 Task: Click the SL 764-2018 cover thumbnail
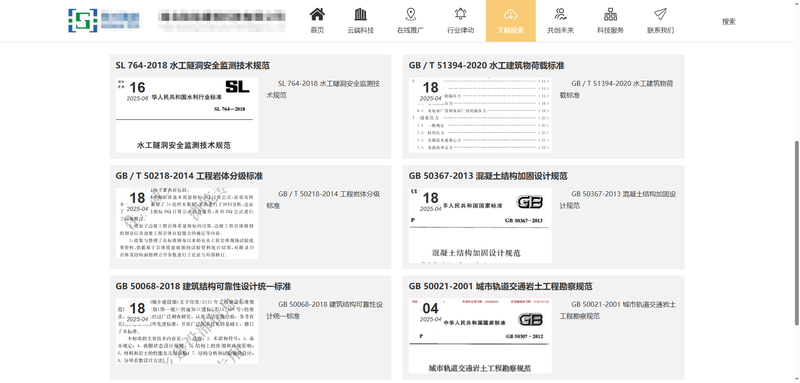187,115
